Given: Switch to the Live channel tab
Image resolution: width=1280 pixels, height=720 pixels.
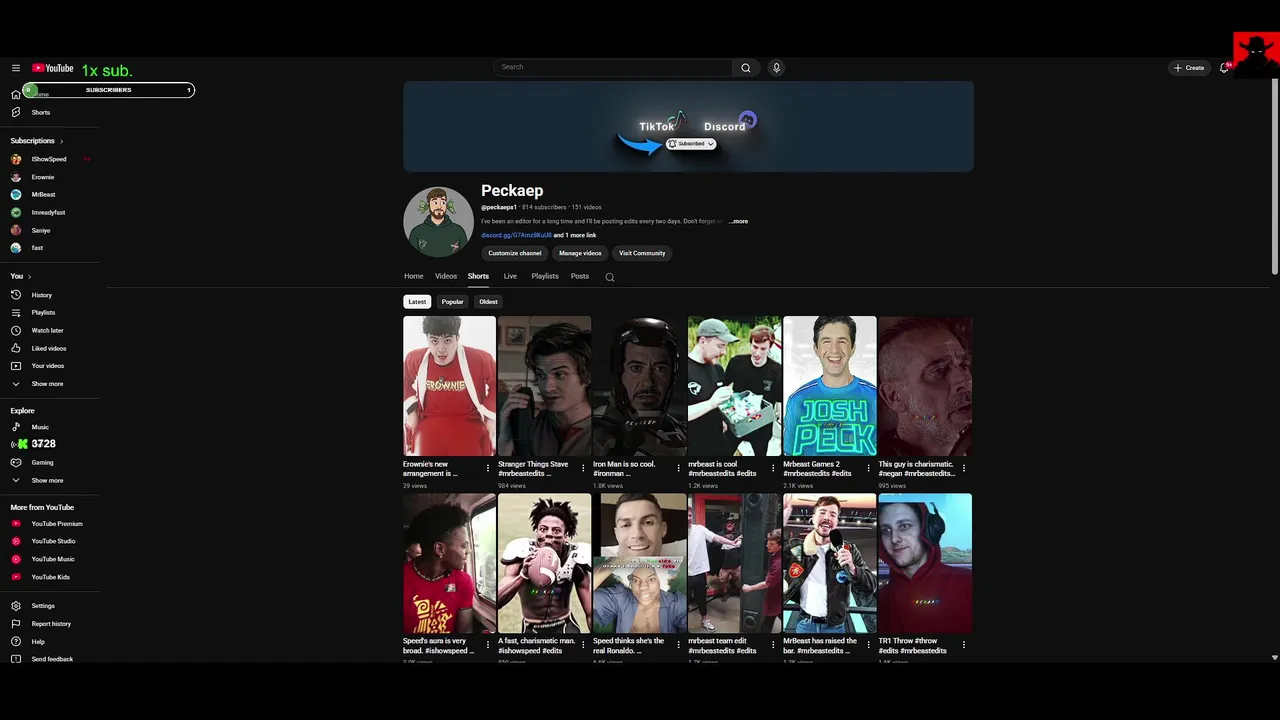Looking at the screenshot, I should point(510,276).
